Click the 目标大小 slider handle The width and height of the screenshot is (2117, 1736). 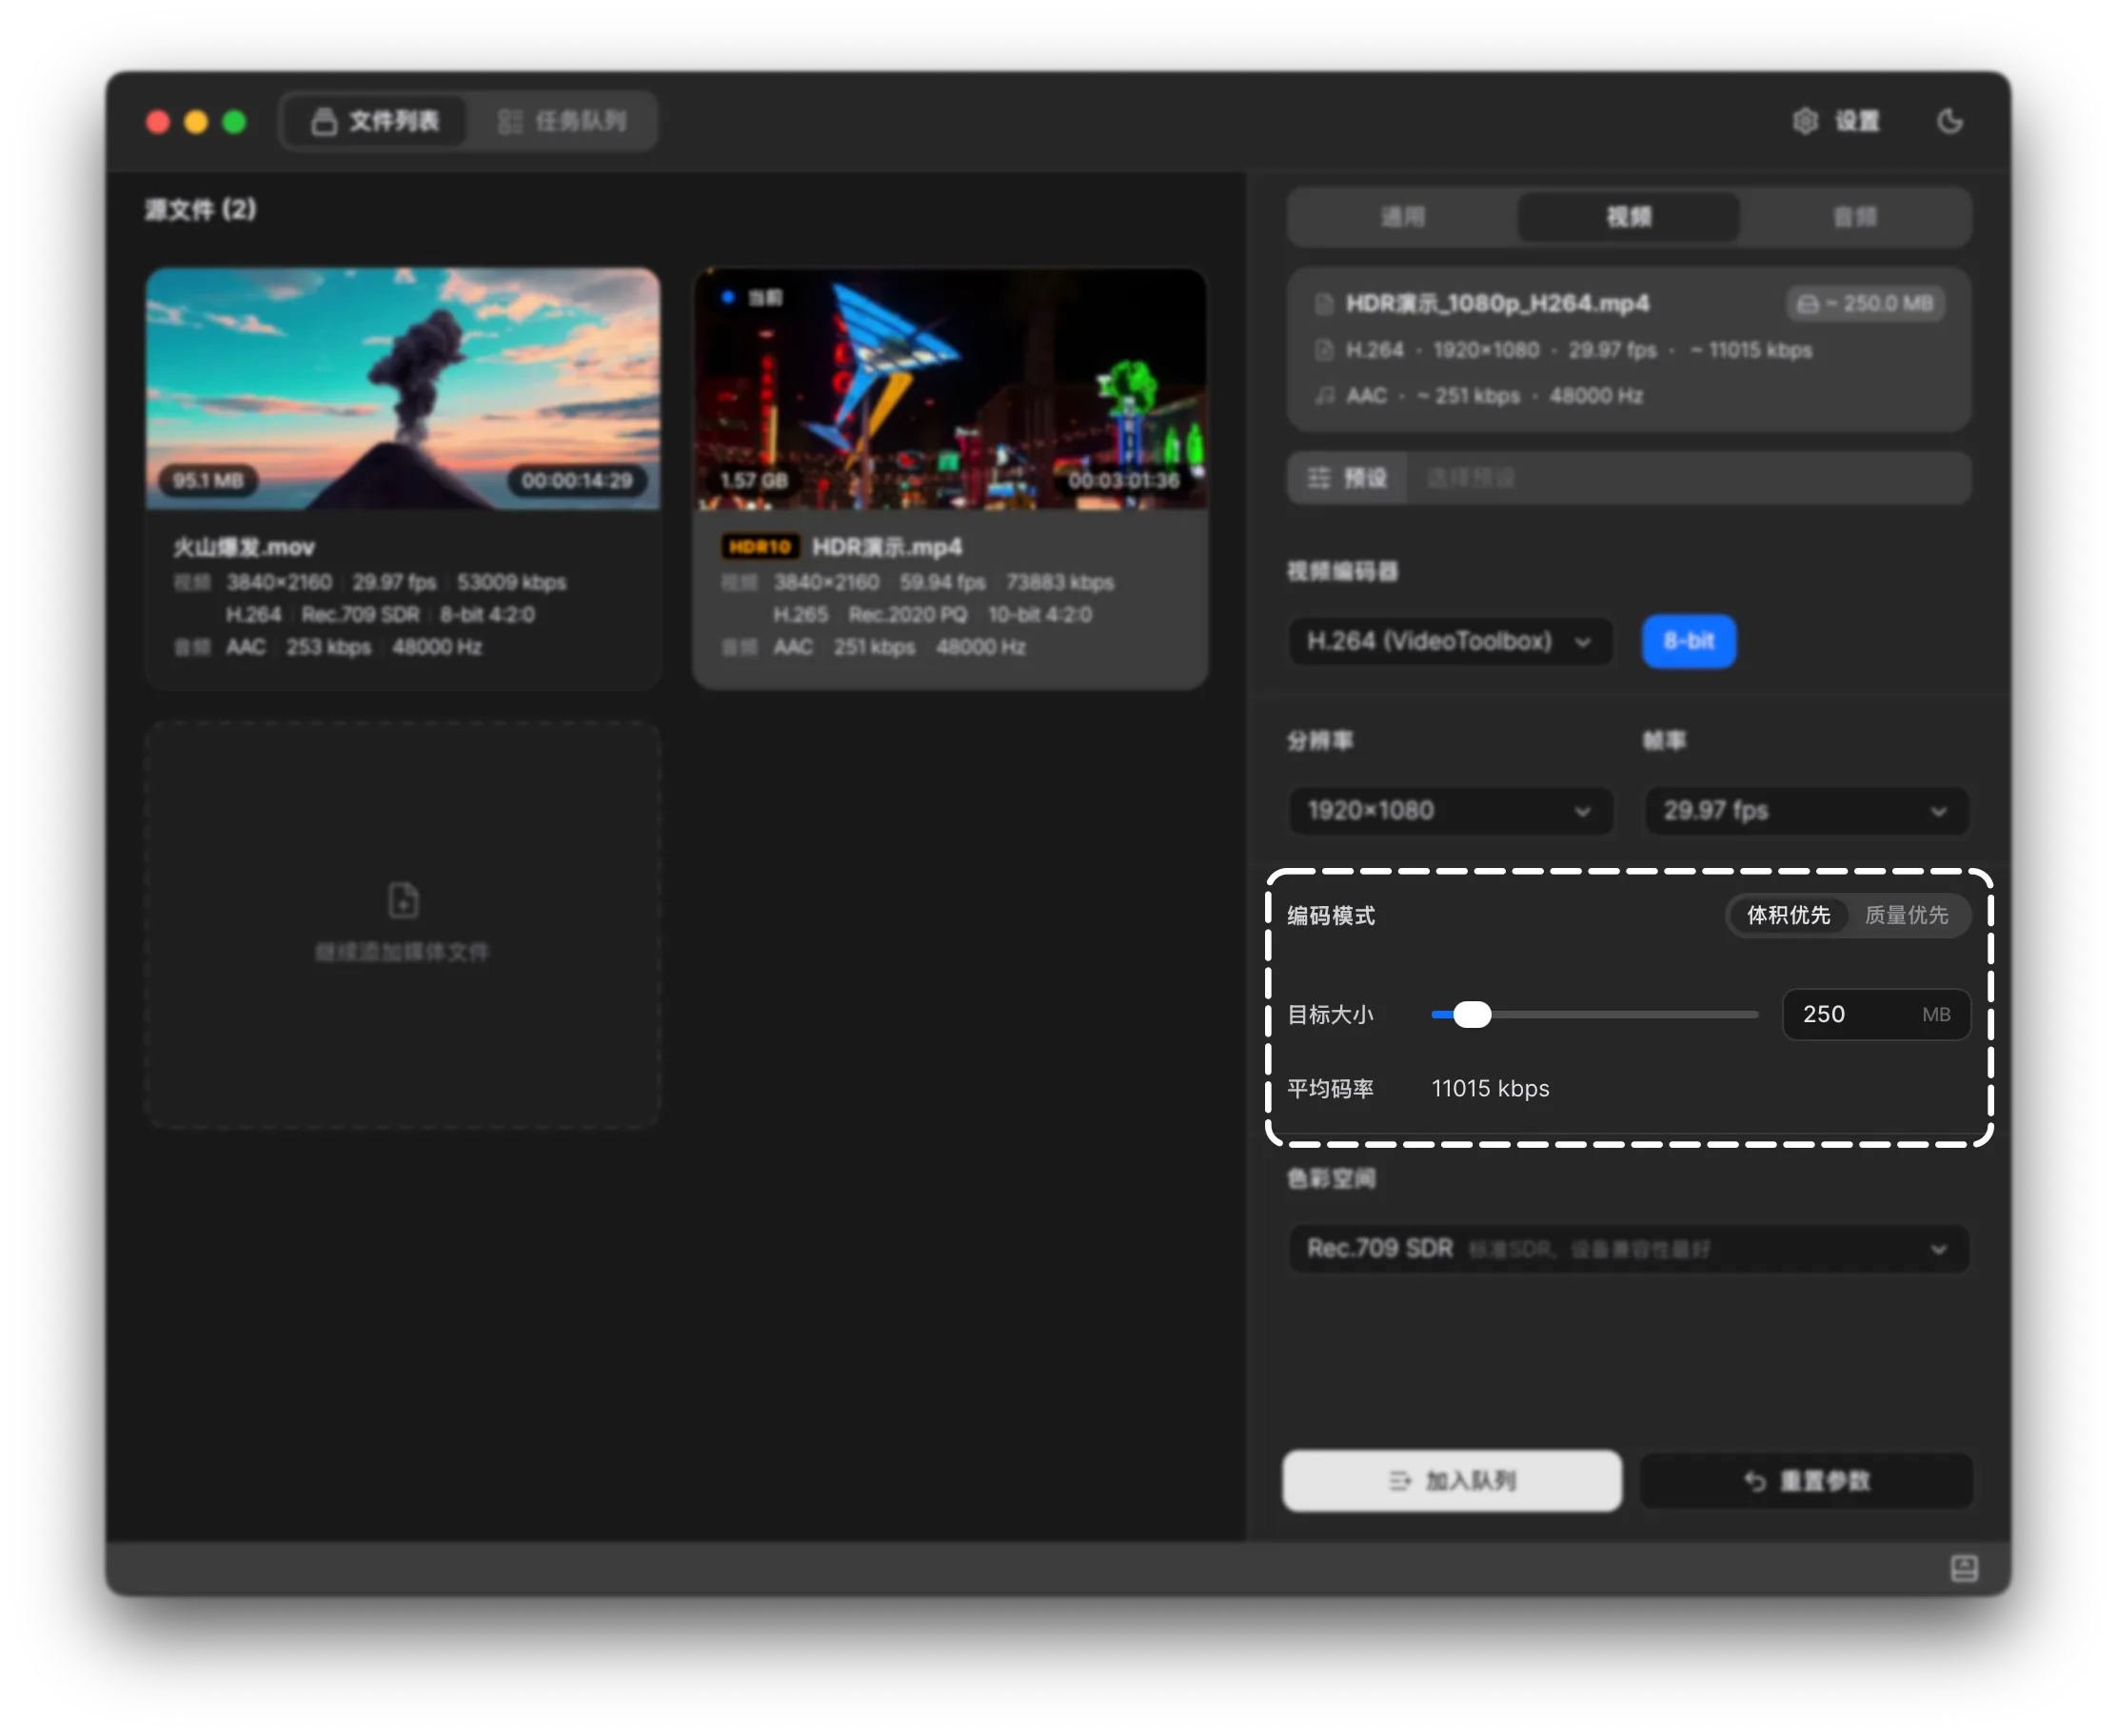point(1471,1014)
